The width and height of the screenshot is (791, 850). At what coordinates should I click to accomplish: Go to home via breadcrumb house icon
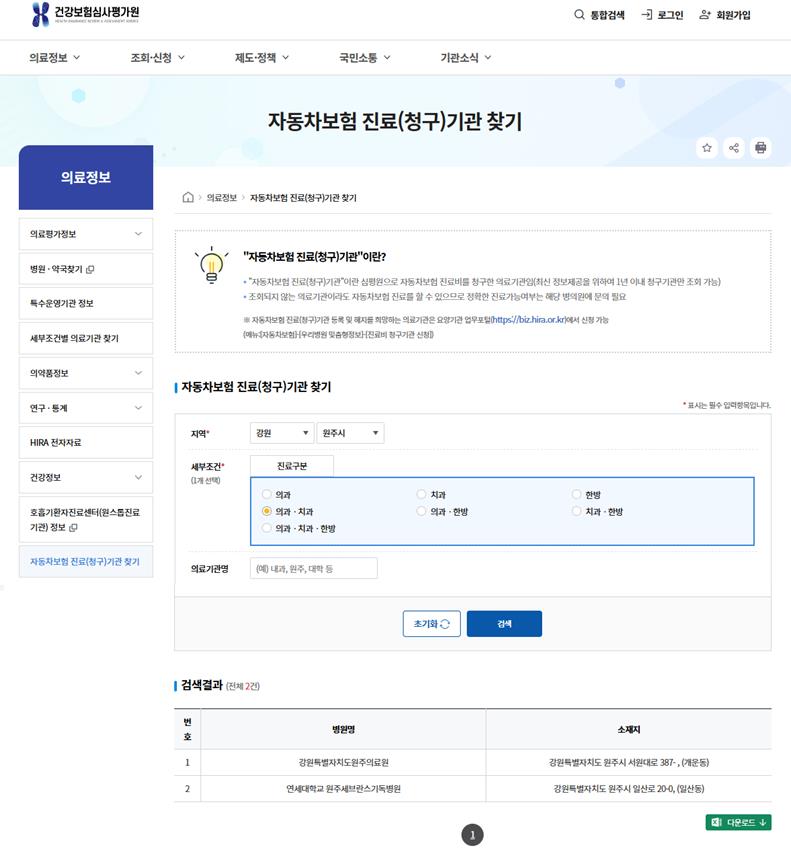188,198
